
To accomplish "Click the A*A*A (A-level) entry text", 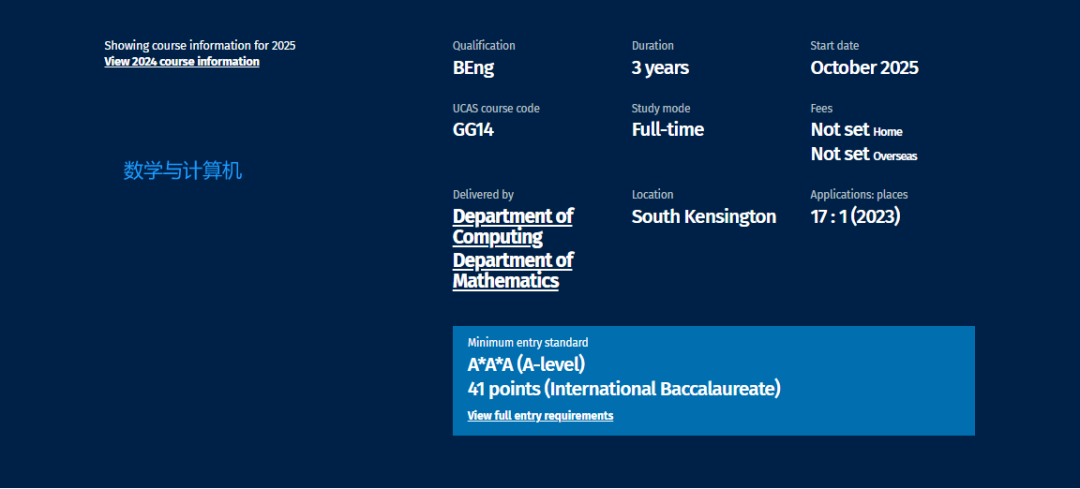I will pos(526,365).
